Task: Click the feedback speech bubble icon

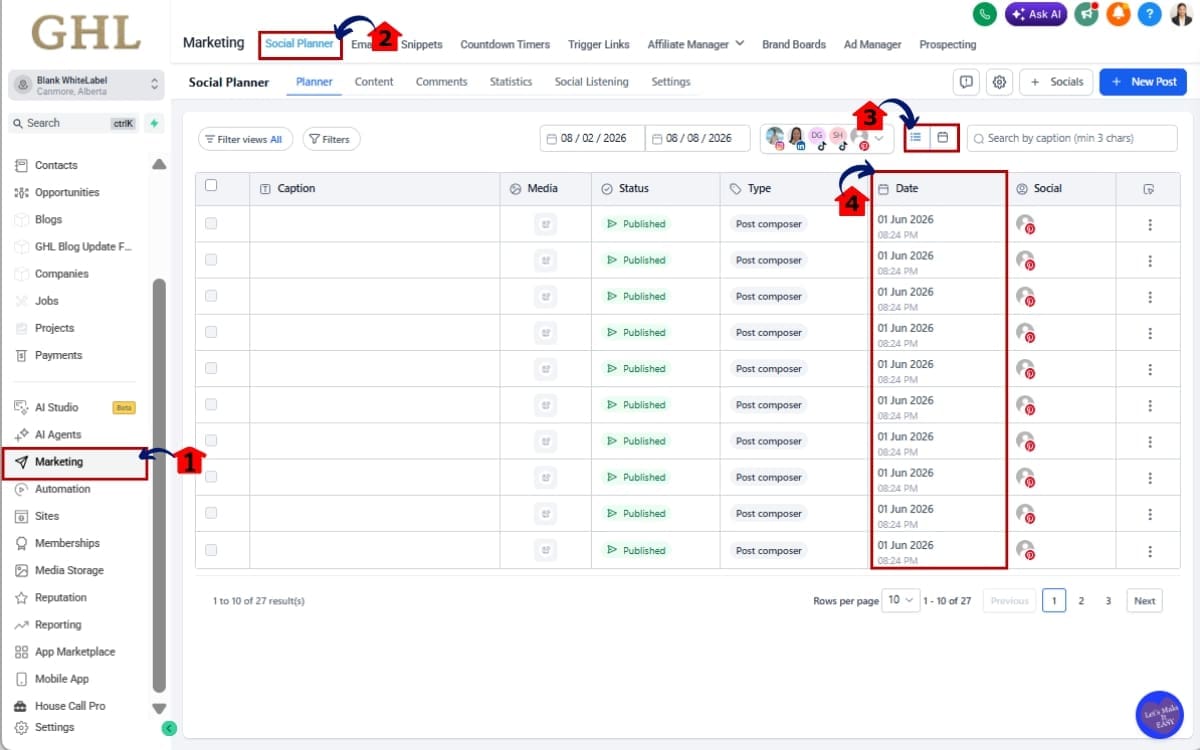Action: (966, 82)
